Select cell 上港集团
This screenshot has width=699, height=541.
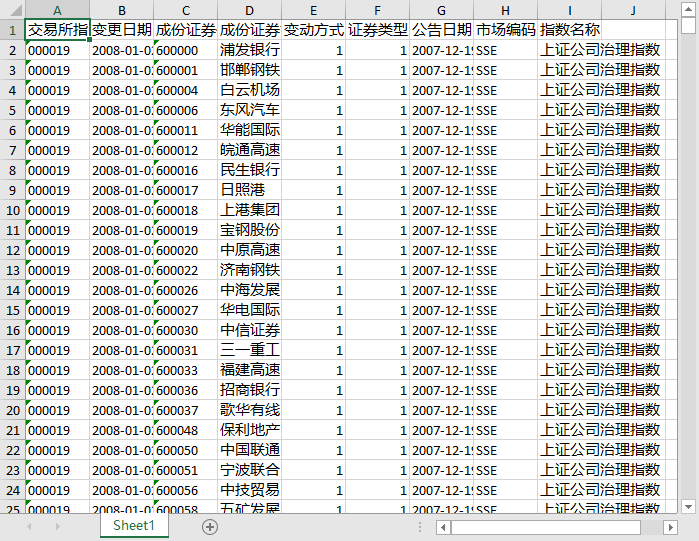coord(249,210)
